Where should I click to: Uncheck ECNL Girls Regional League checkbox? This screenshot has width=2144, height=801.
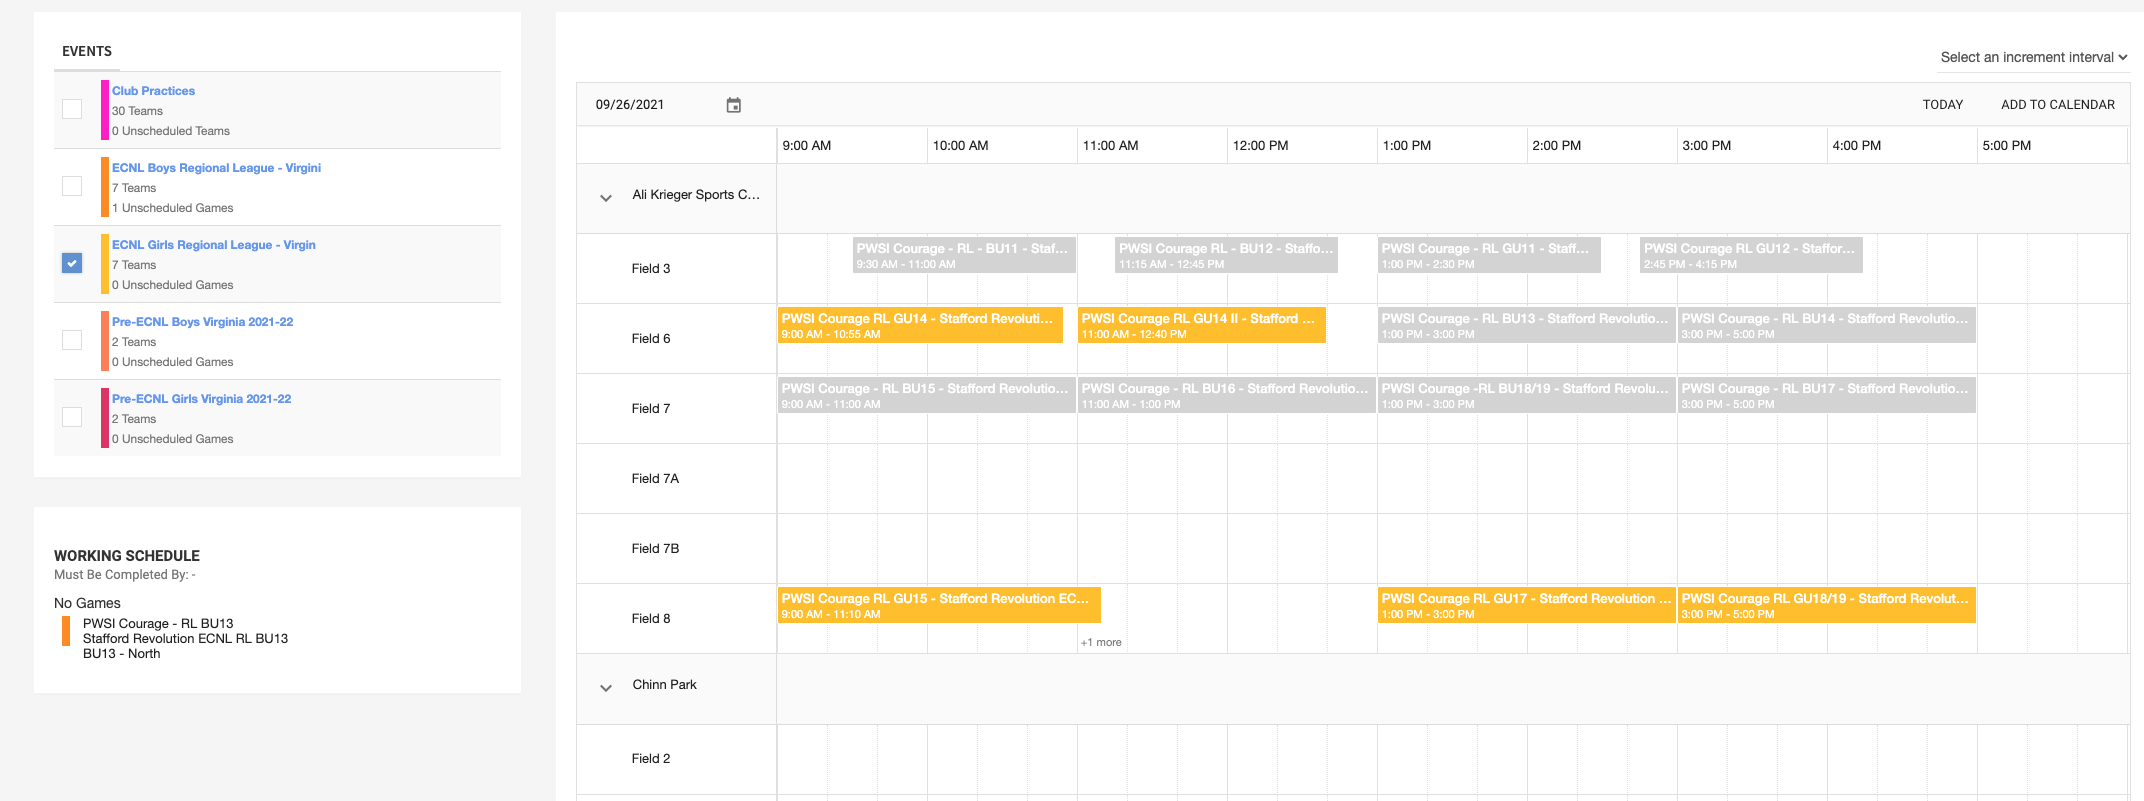72,263
